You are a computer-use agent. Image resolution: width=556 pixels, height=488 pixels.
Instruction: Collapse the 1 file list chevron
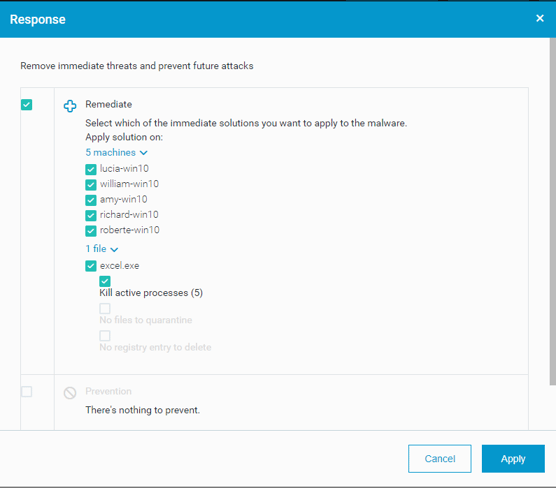tap(114, 249)
